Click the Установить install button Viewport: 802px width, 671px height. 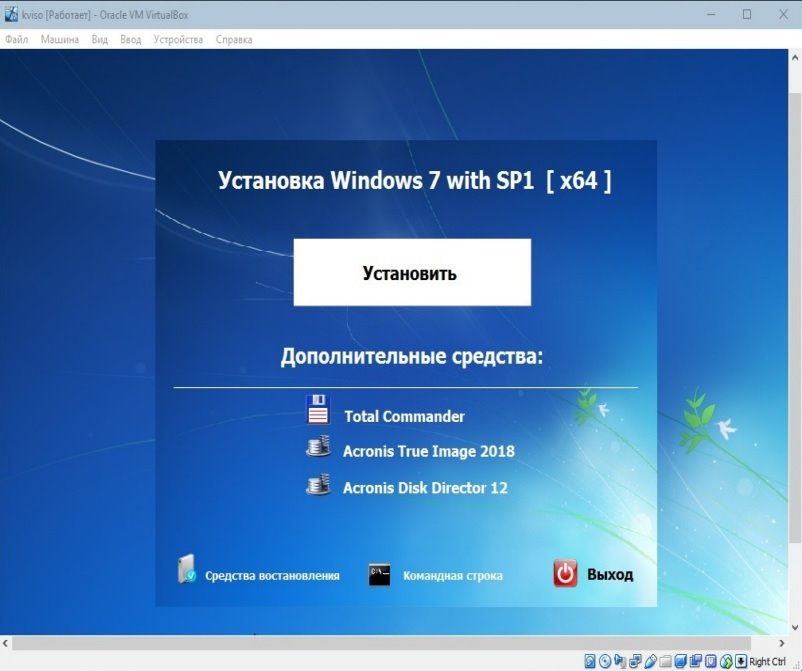pos(412,273)
